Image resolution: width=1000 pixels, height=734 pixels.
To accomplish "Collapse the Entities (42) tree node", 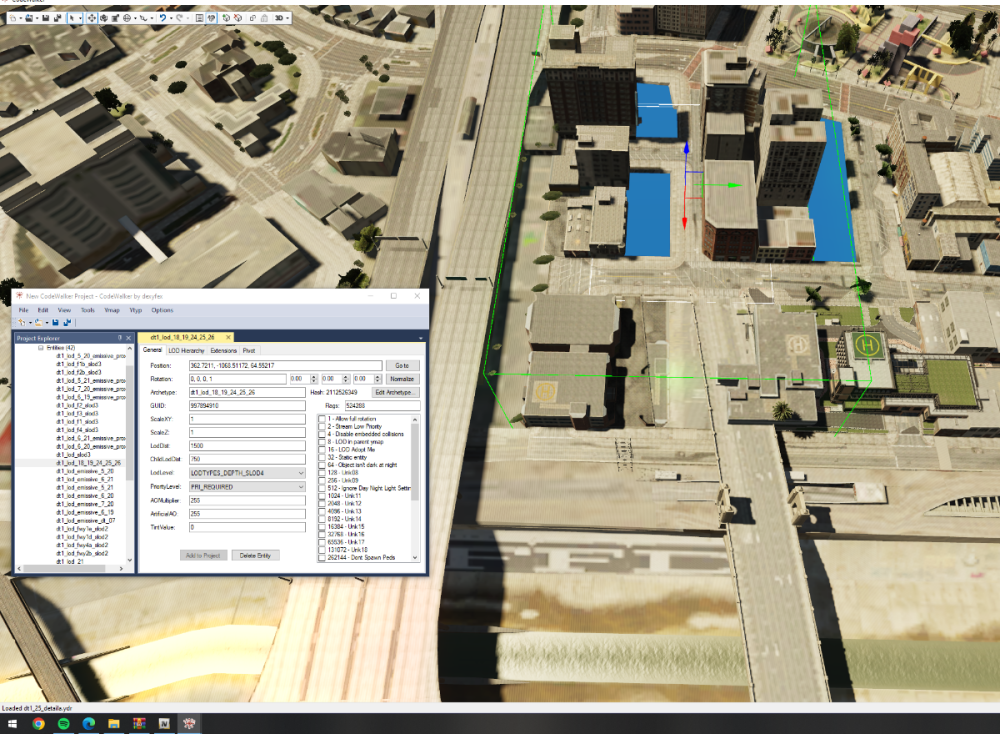I will (41, 348).
